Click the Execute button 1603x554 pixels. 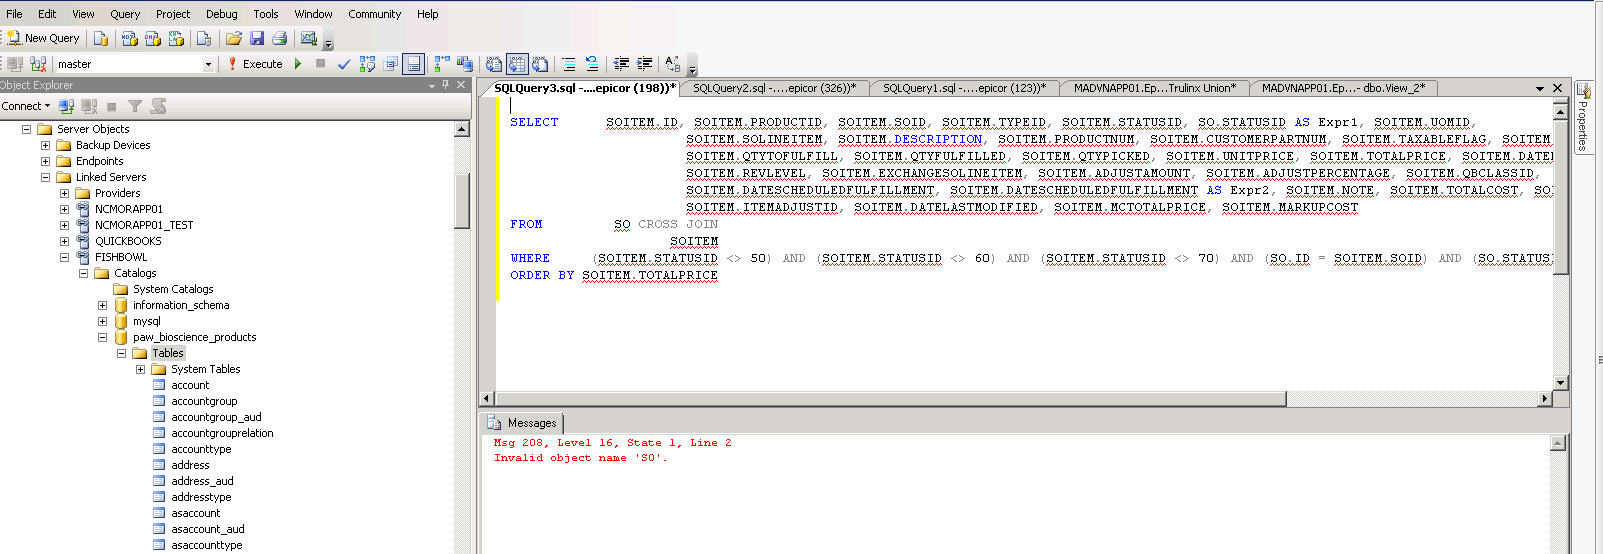point(255,64)
